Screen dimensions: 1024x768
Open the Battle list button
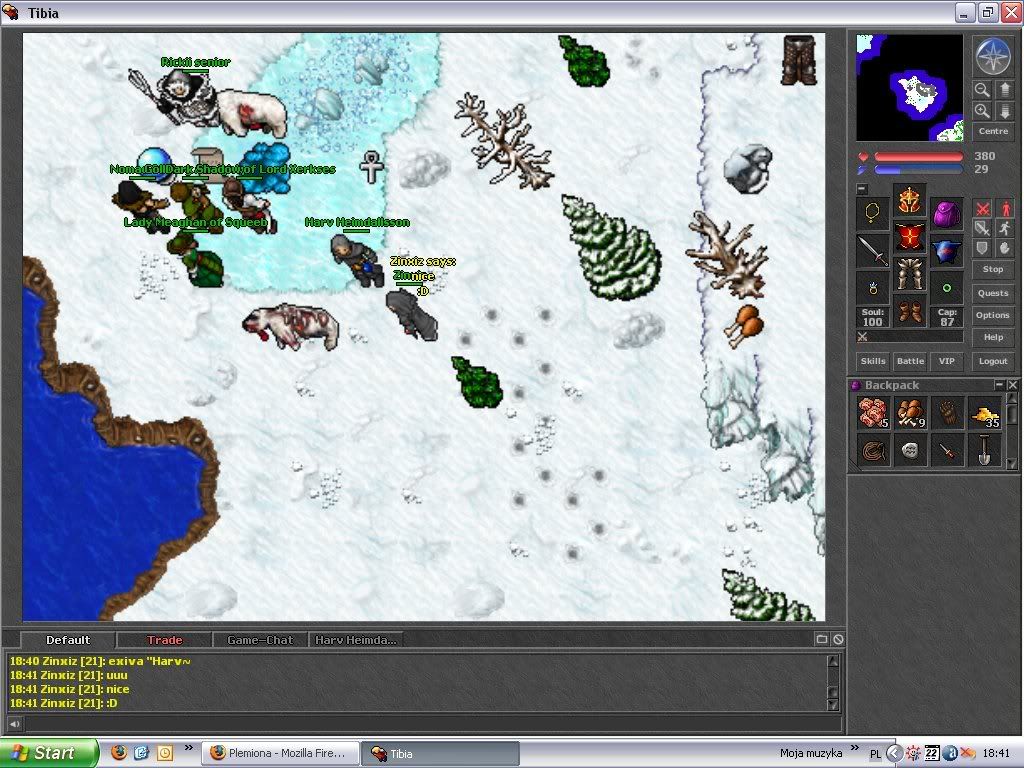[x=910, y=361]
